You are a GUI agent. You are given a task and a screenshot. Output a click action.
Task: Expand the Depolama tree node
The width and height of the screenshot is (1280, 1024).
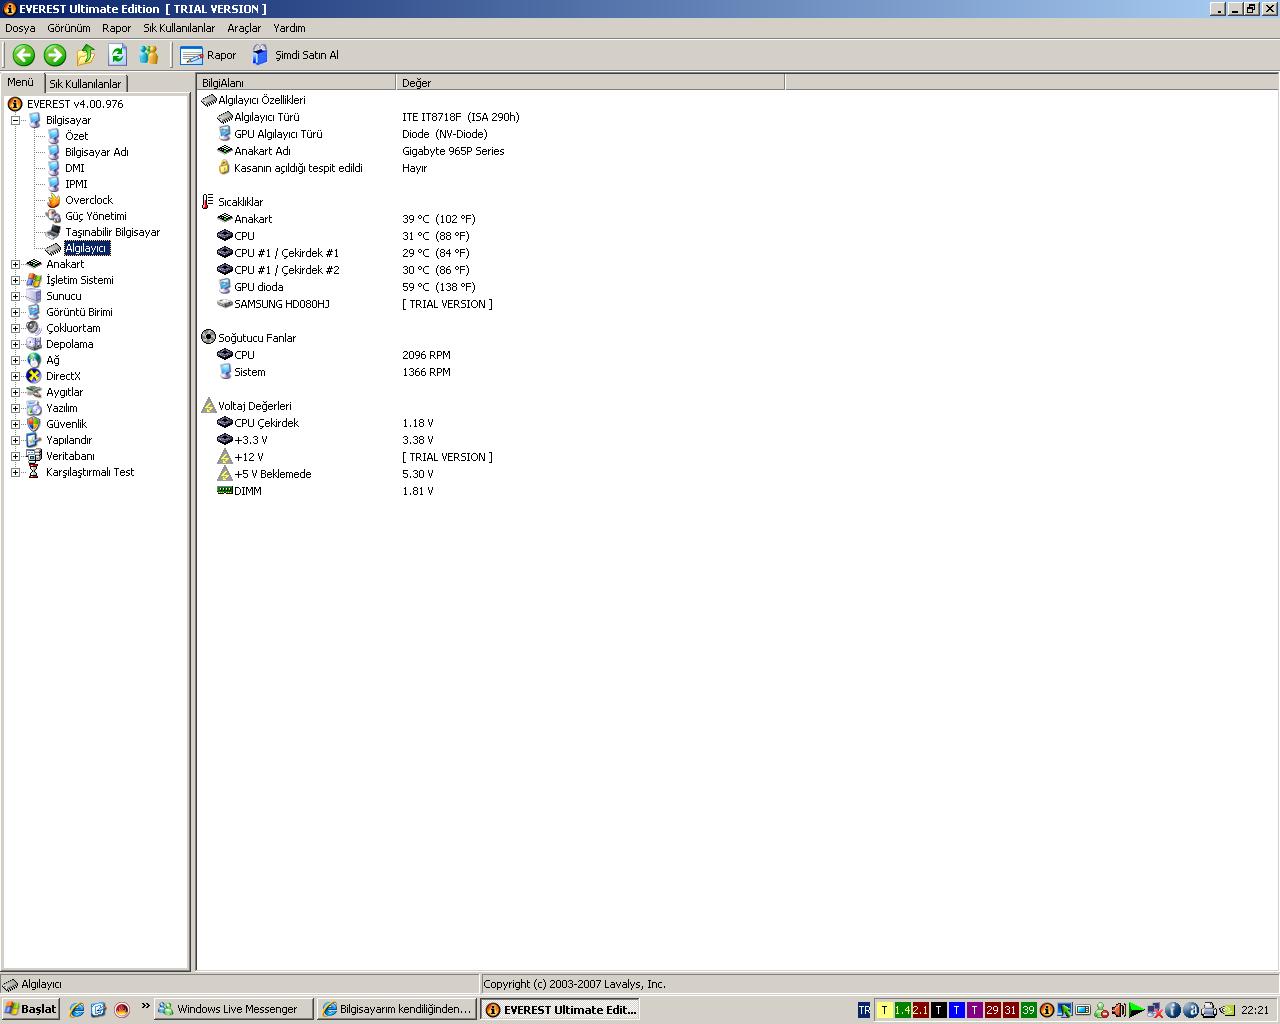point(15,344)
